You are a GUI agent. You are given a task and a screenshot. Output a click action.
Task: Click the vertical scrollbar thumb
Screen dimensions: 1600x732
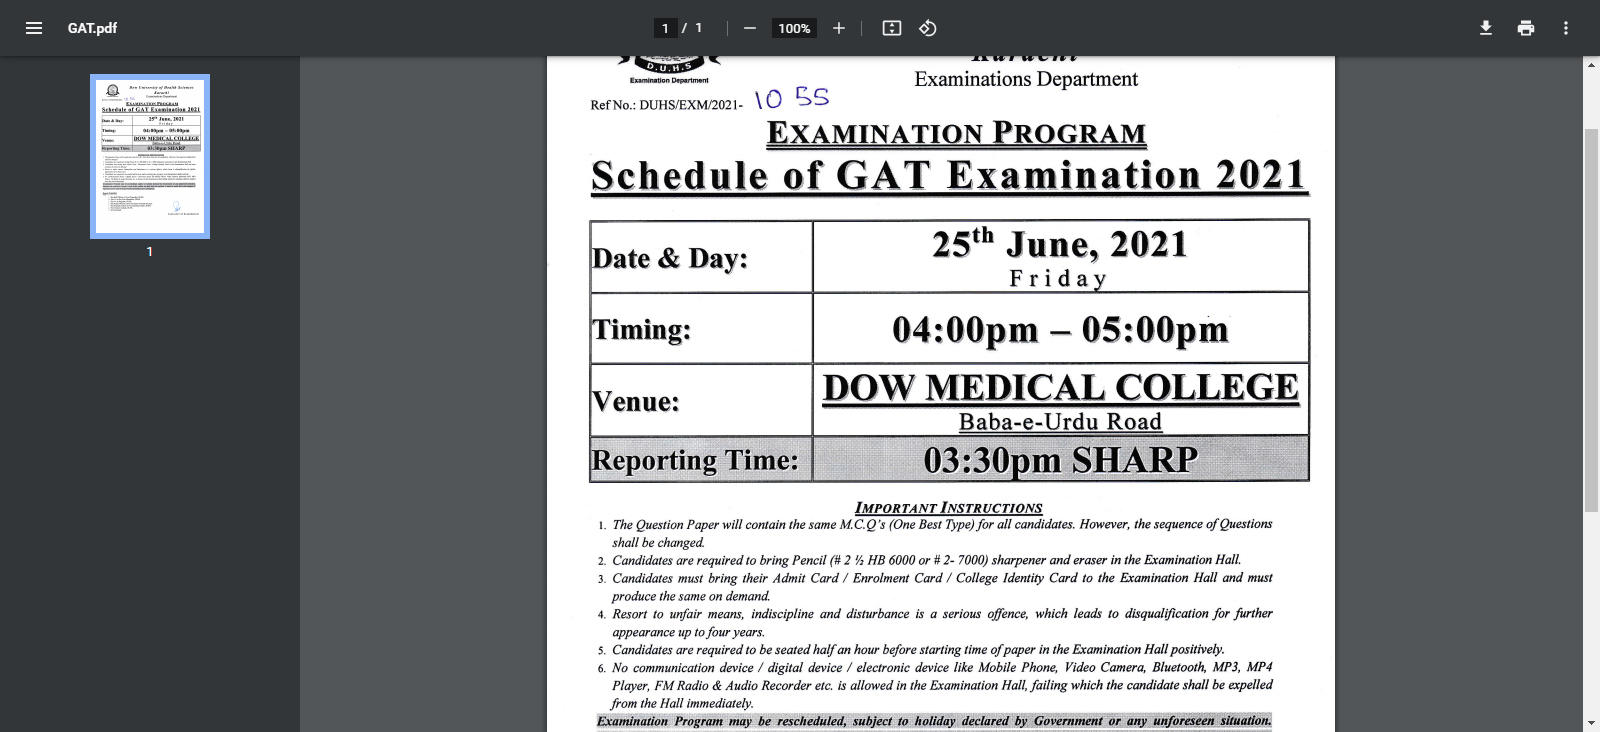pyautogui.click(x=1591, y=322)
